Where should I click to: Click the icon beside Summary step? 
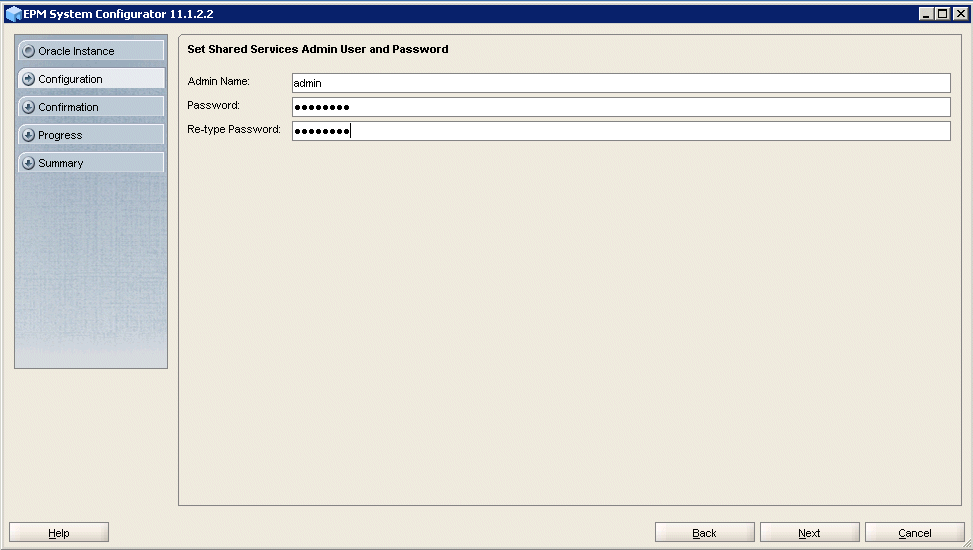pos(29,163)
